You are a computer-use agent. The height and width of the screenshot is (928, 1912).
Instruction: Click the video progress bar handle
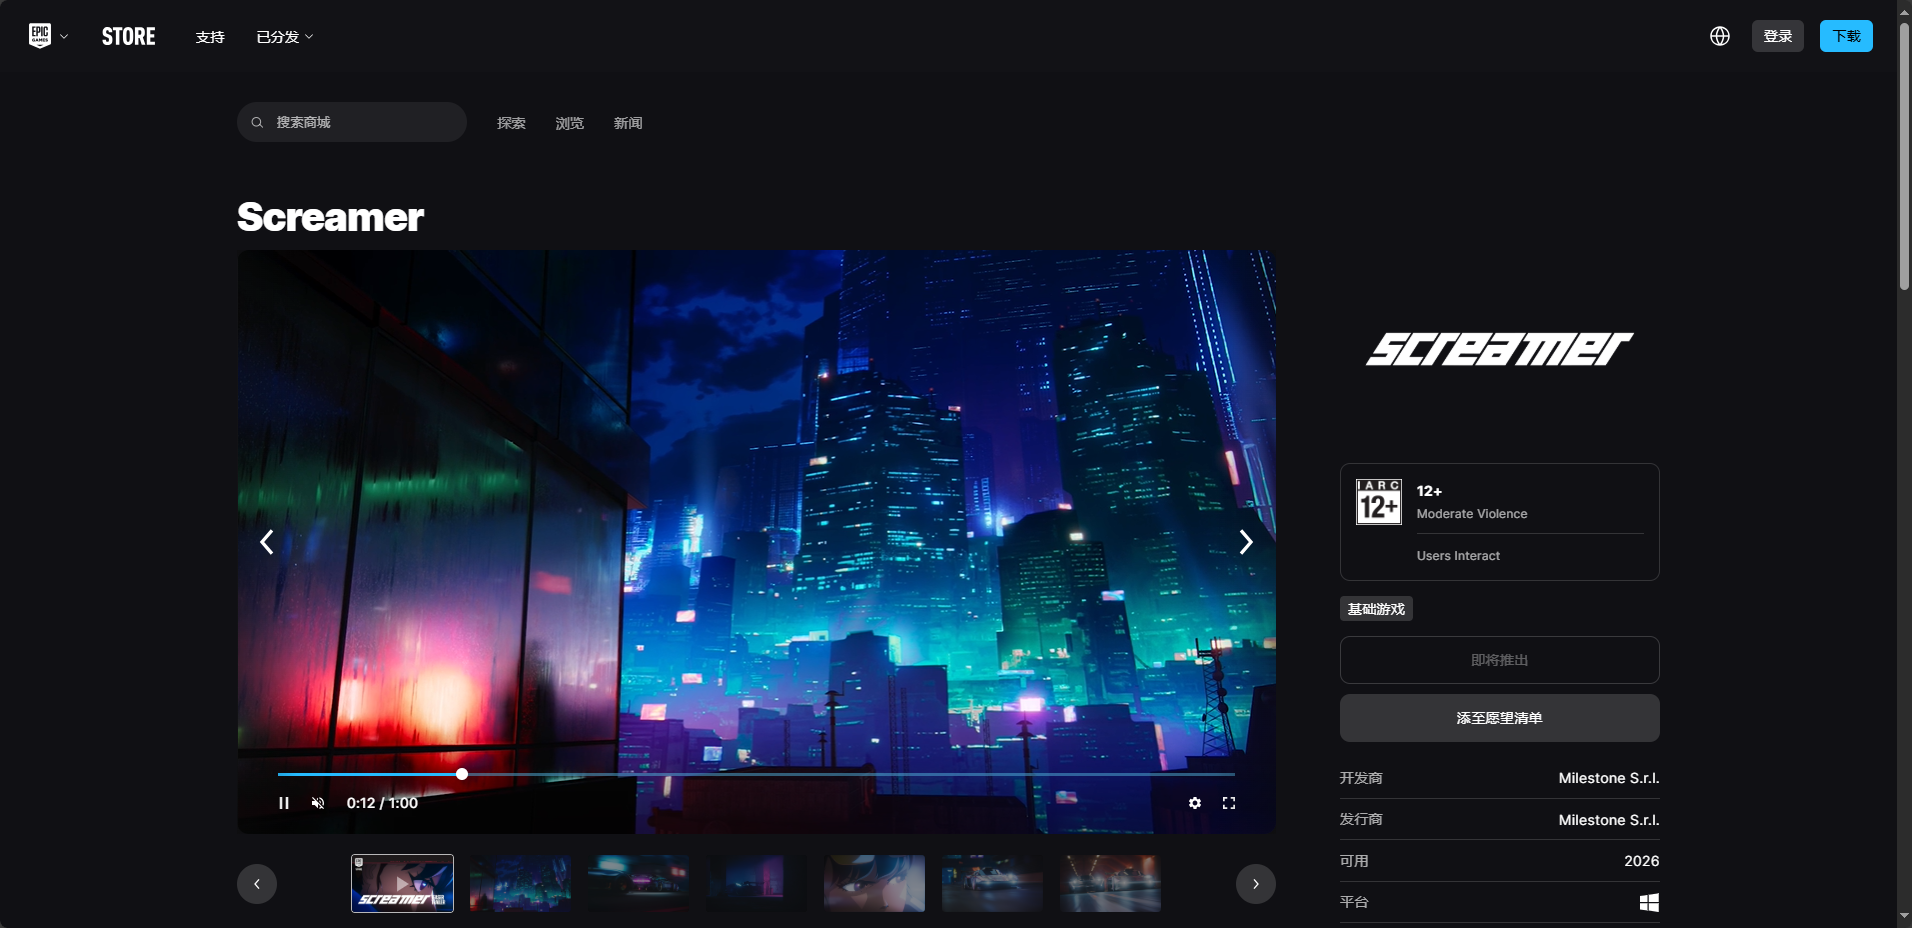tap(462, 774)
